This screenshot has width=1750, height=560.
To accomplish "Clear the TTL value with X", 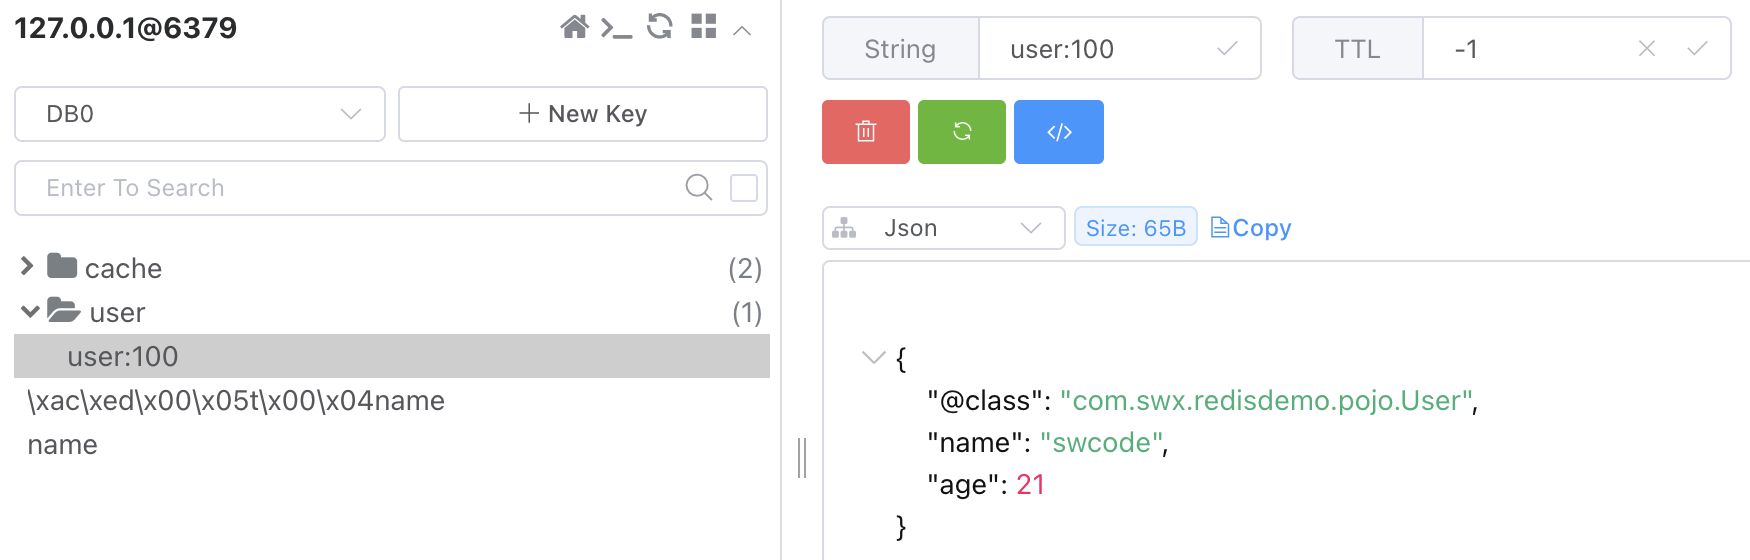I will [1647, 48].
